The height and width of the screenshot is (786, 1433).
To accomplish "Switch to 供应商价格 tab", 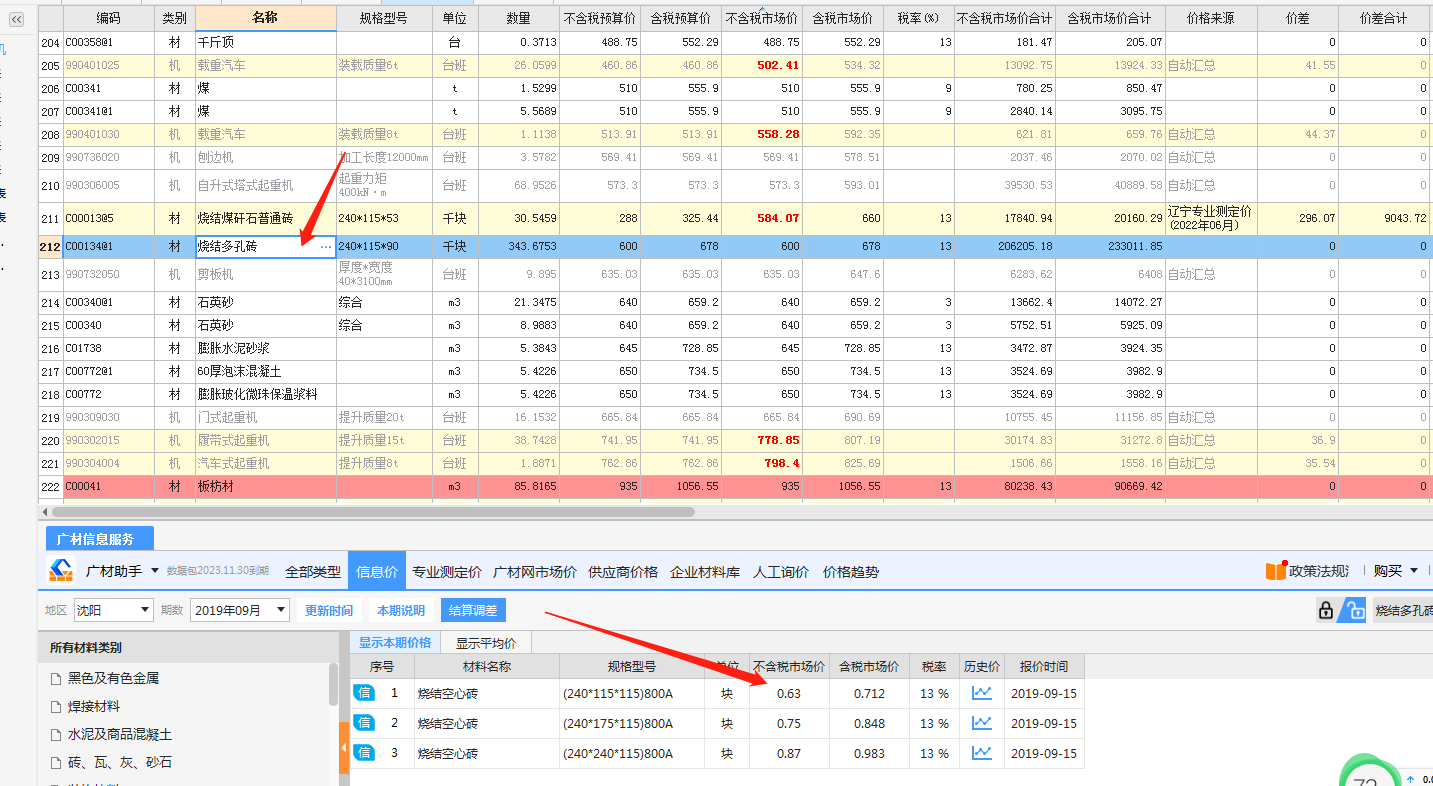I will pyautogui.click(x=623, y=572).
